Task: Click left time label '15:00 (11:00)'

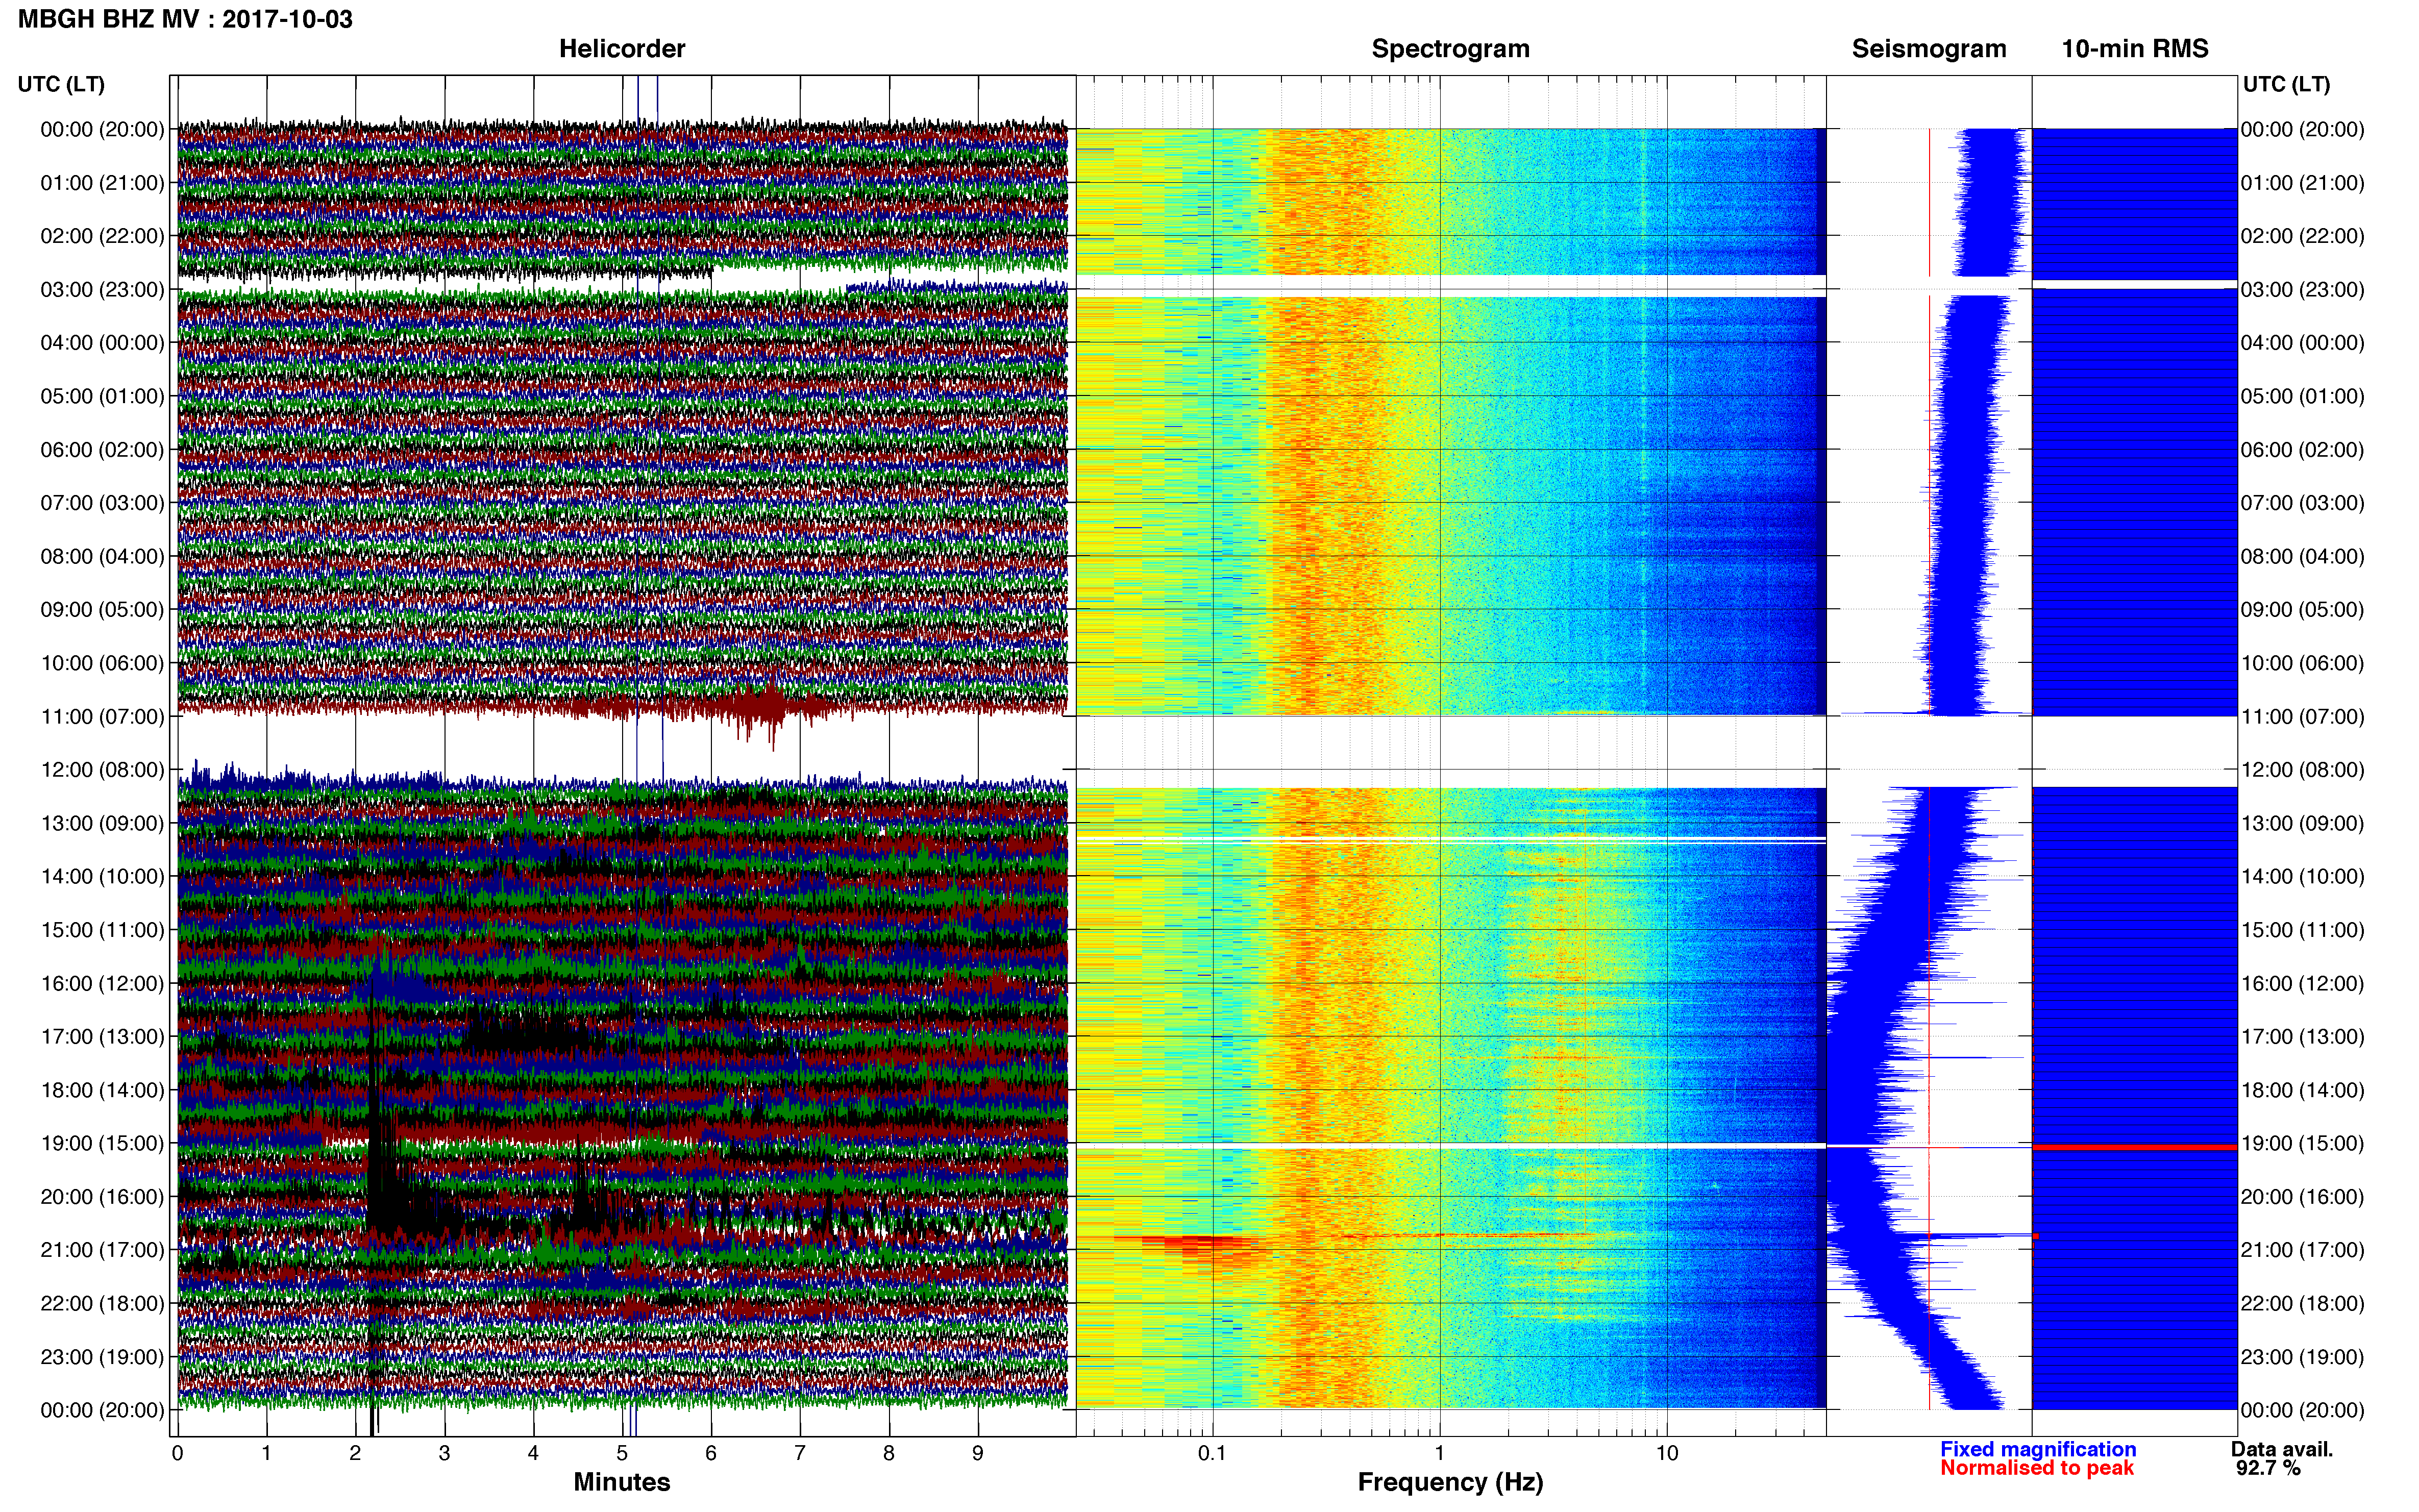Action: tap(102, 930)
